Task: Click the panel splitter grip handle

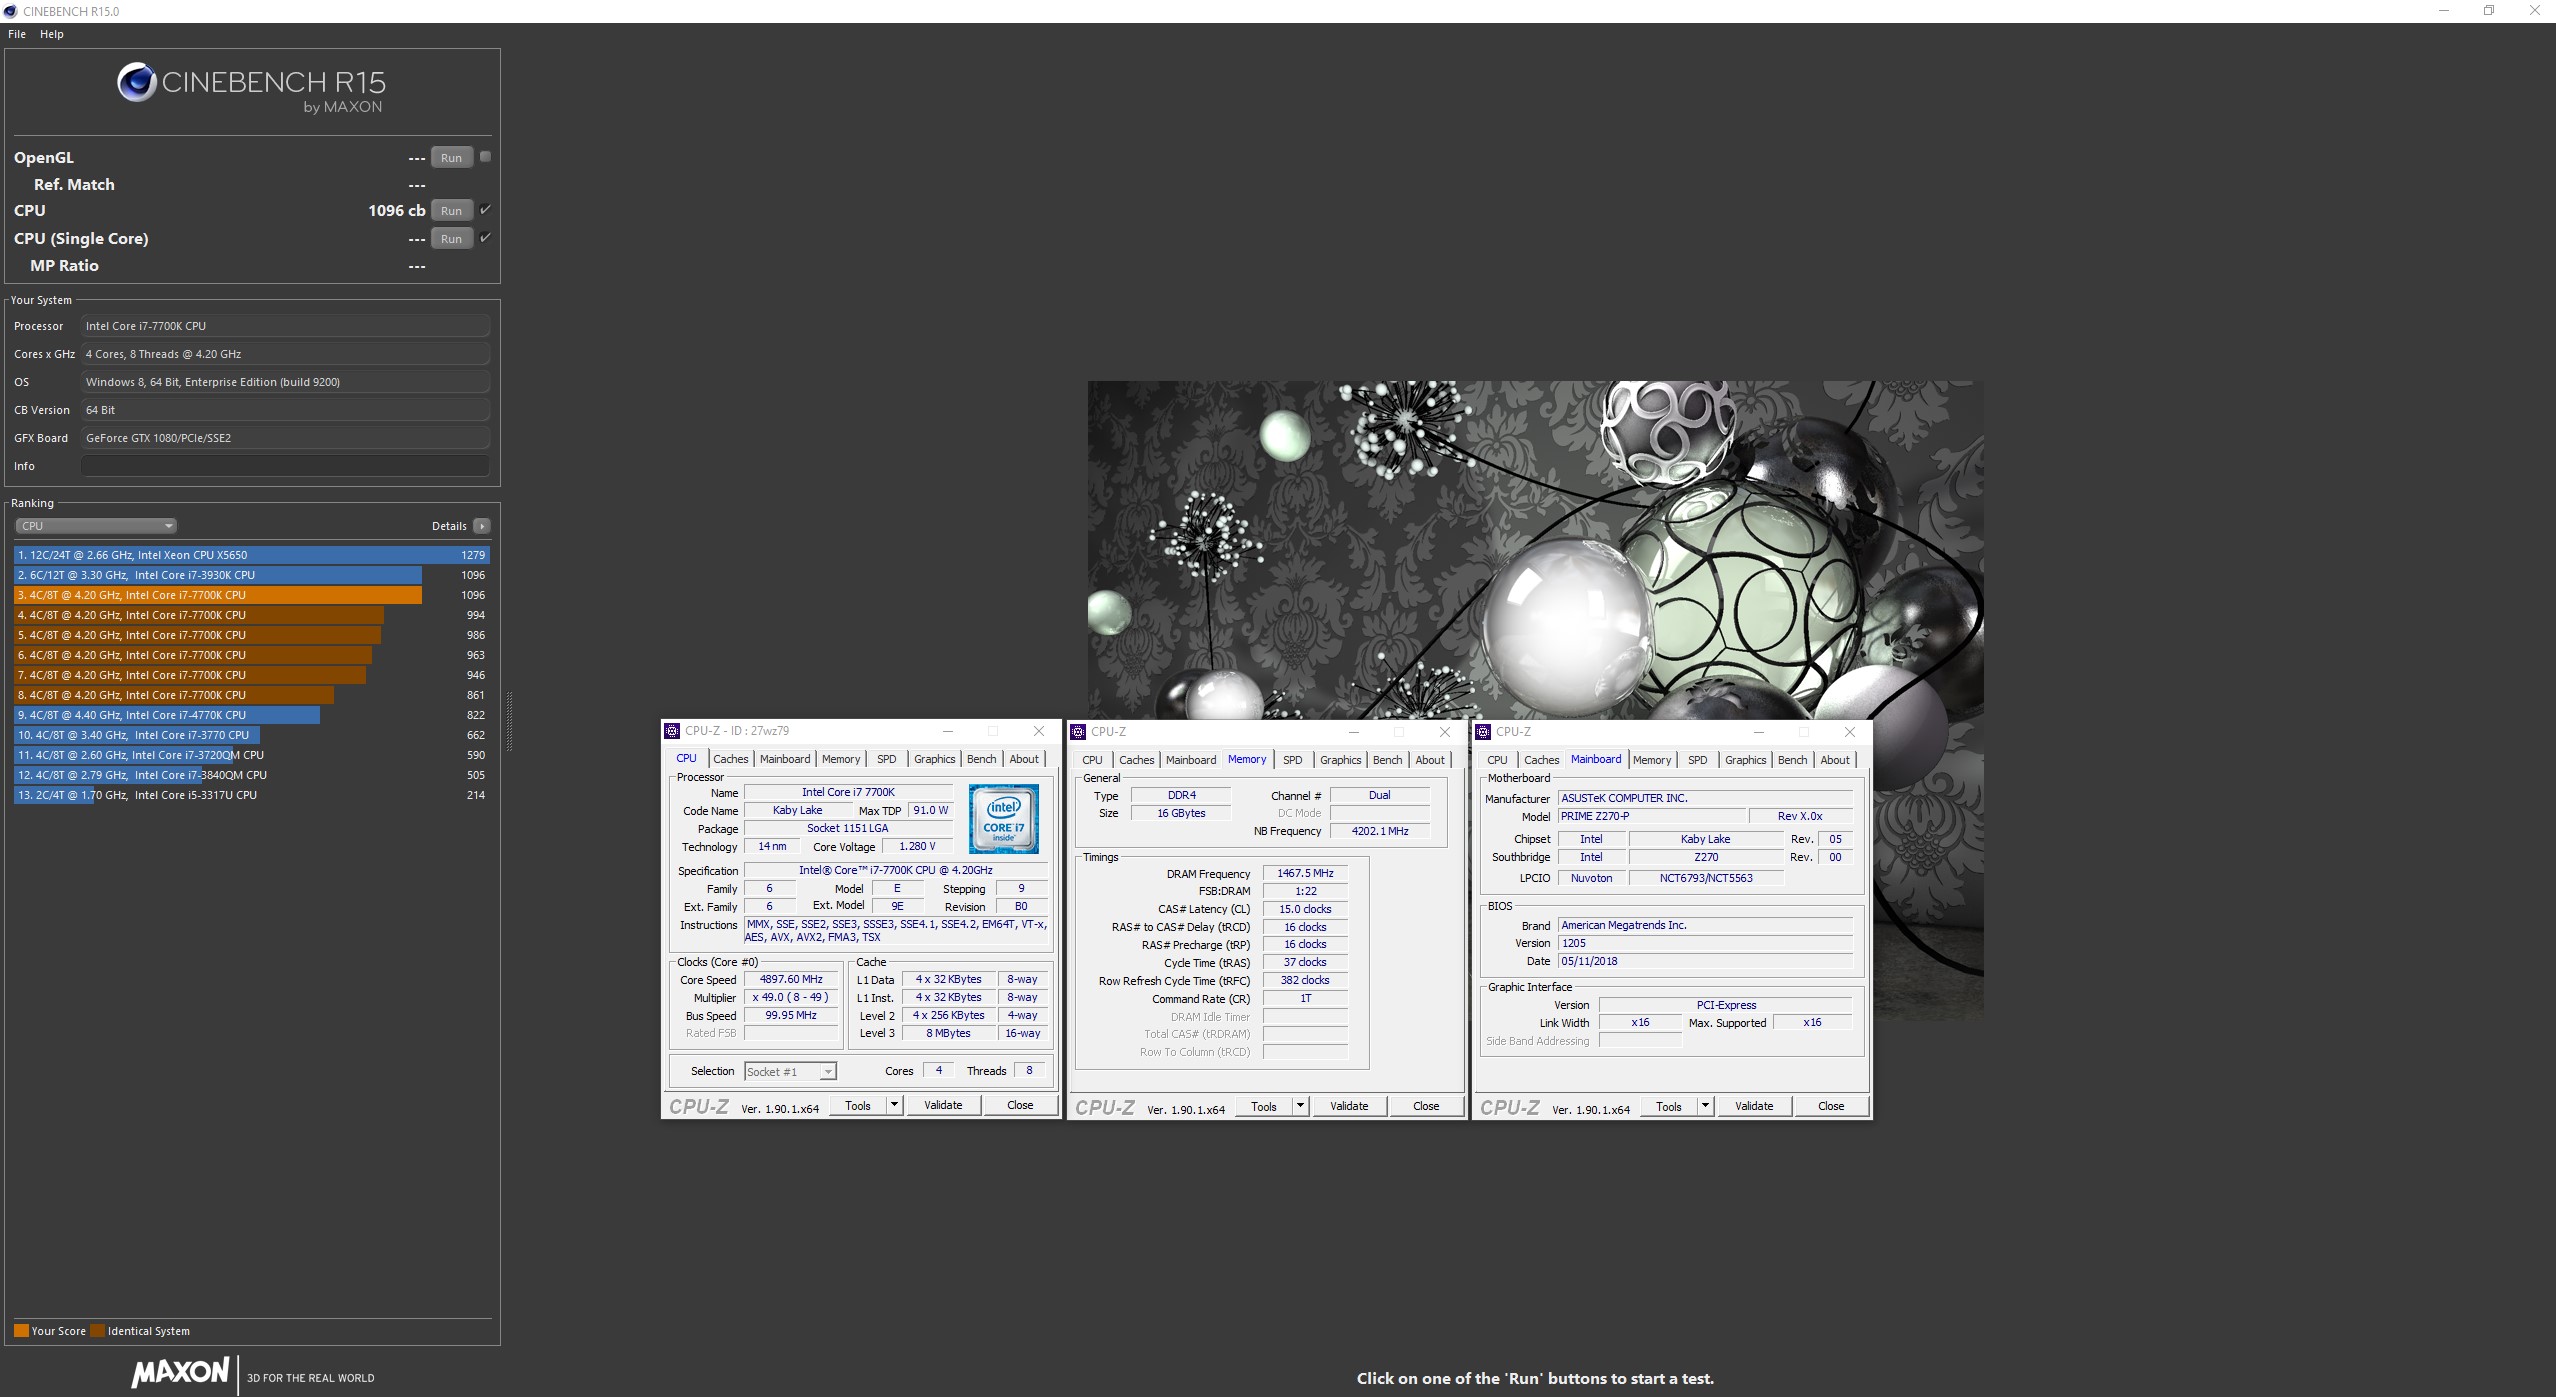Action: click(x=509, y=721)
